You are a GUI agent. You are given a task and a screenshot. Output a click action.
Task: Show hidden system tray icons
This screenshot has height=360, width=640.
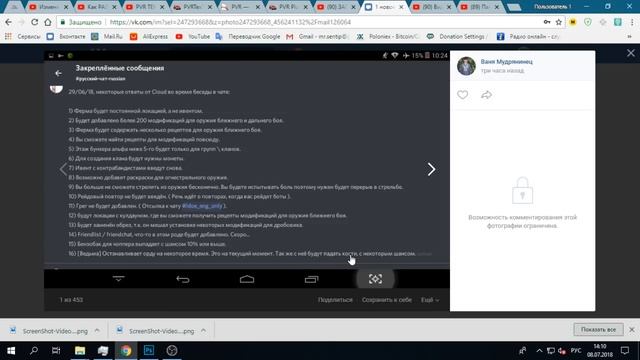tap(539, 351)
